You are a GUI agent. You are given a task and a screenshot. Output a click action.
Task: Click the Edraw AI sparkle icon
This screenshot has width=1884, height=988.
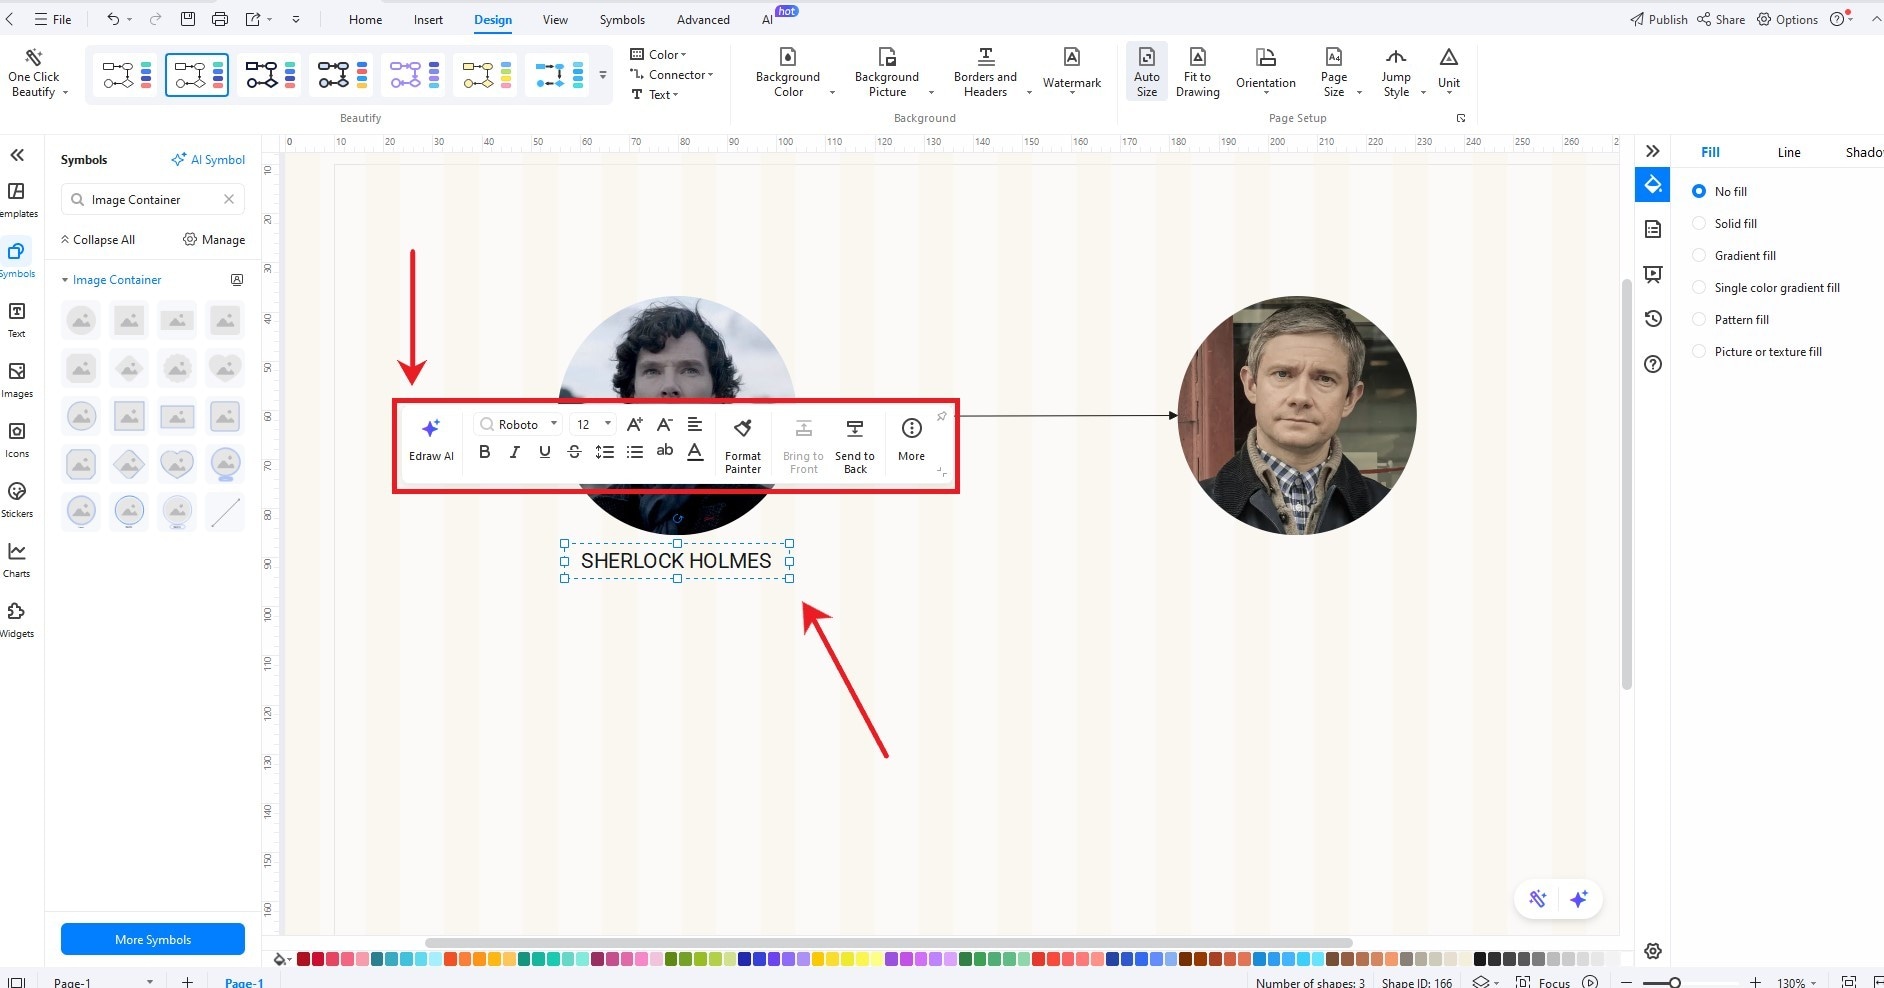431,429
